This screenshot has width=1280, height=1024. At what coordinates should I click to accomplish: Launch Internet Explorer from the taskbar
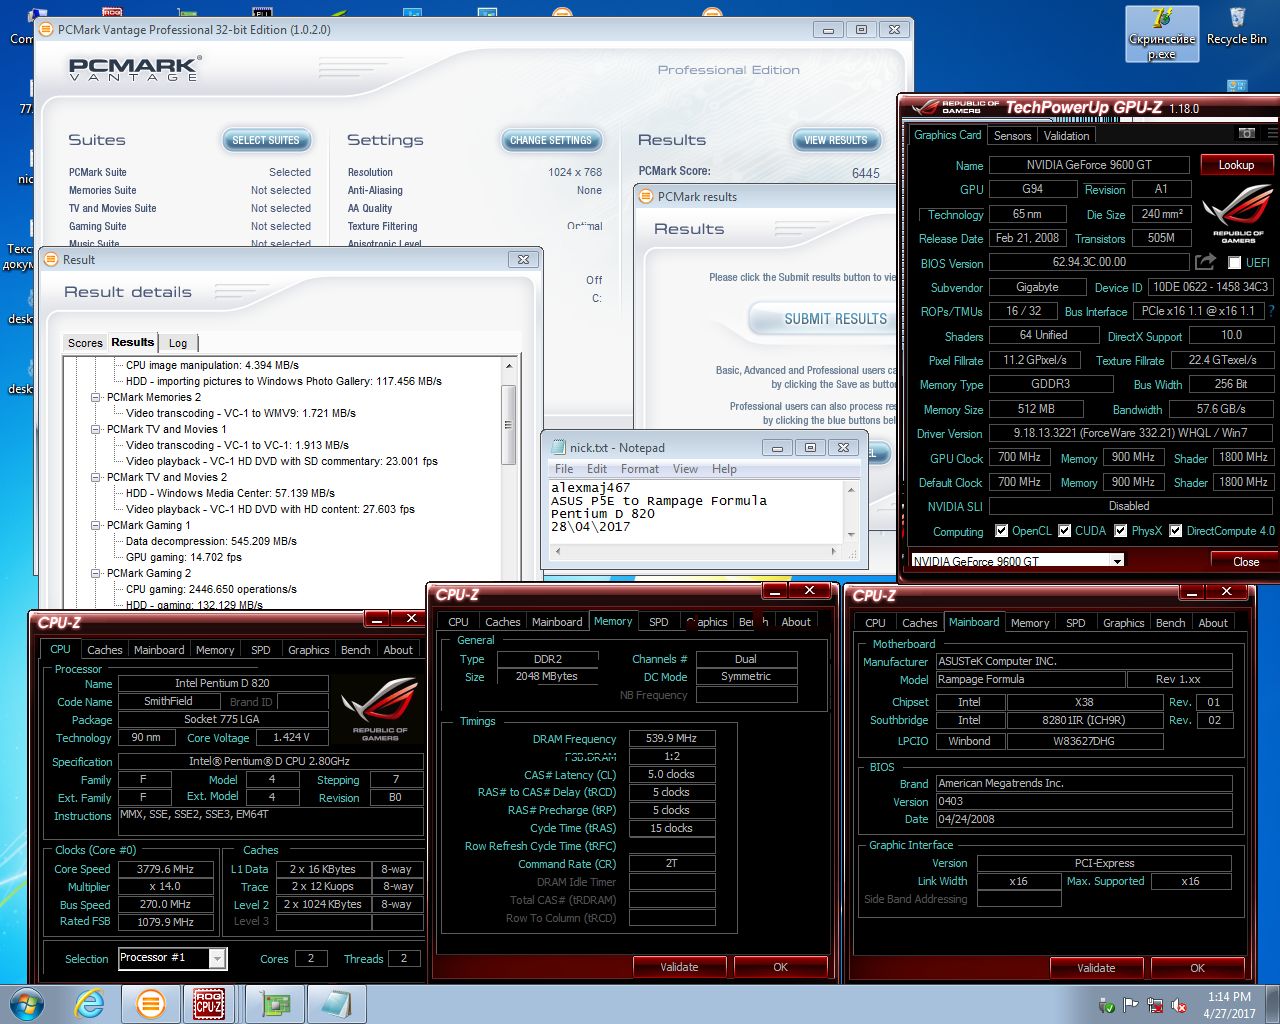[x=90, y=1003]
